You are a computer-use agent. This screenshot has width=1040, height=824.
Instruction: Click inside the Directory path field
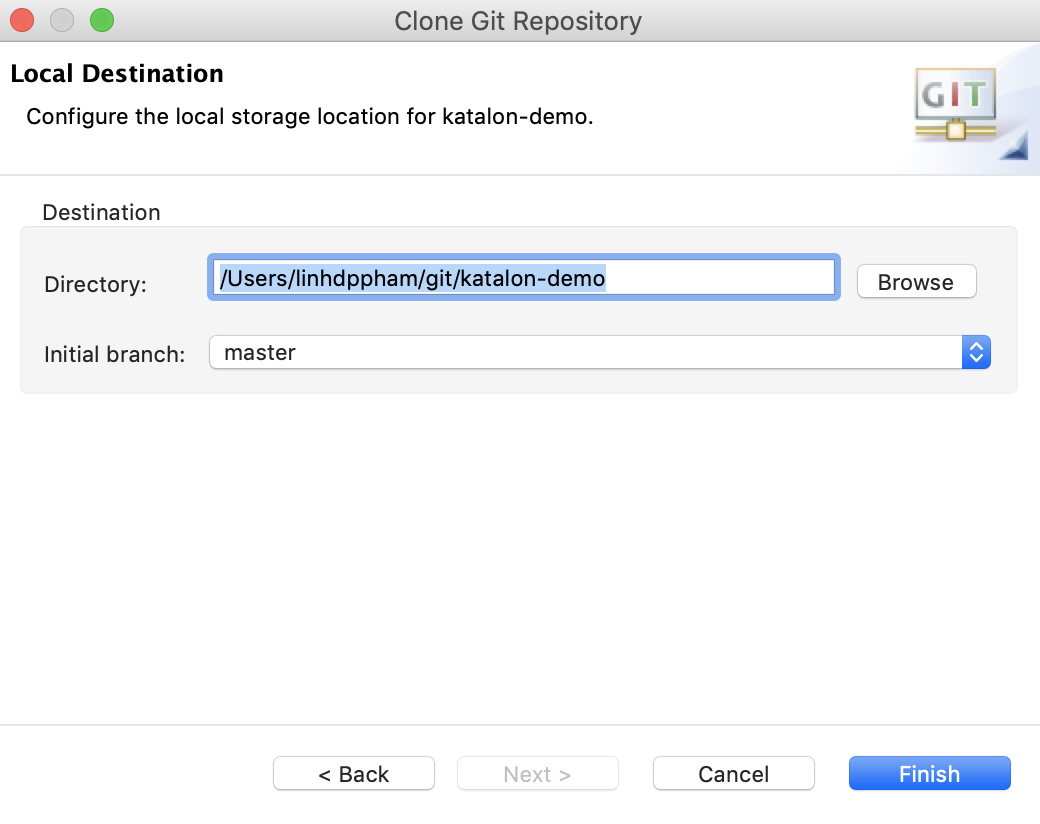pyautogui.click(x=720, y=278)
